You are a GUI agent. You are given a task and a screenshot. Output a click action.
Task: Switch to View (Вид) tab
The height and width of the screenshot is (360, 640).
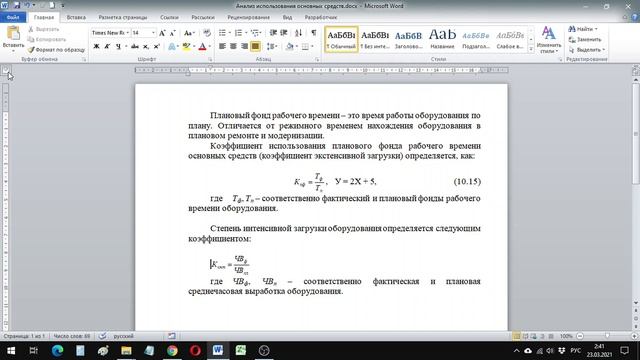[x=287, y=18]
